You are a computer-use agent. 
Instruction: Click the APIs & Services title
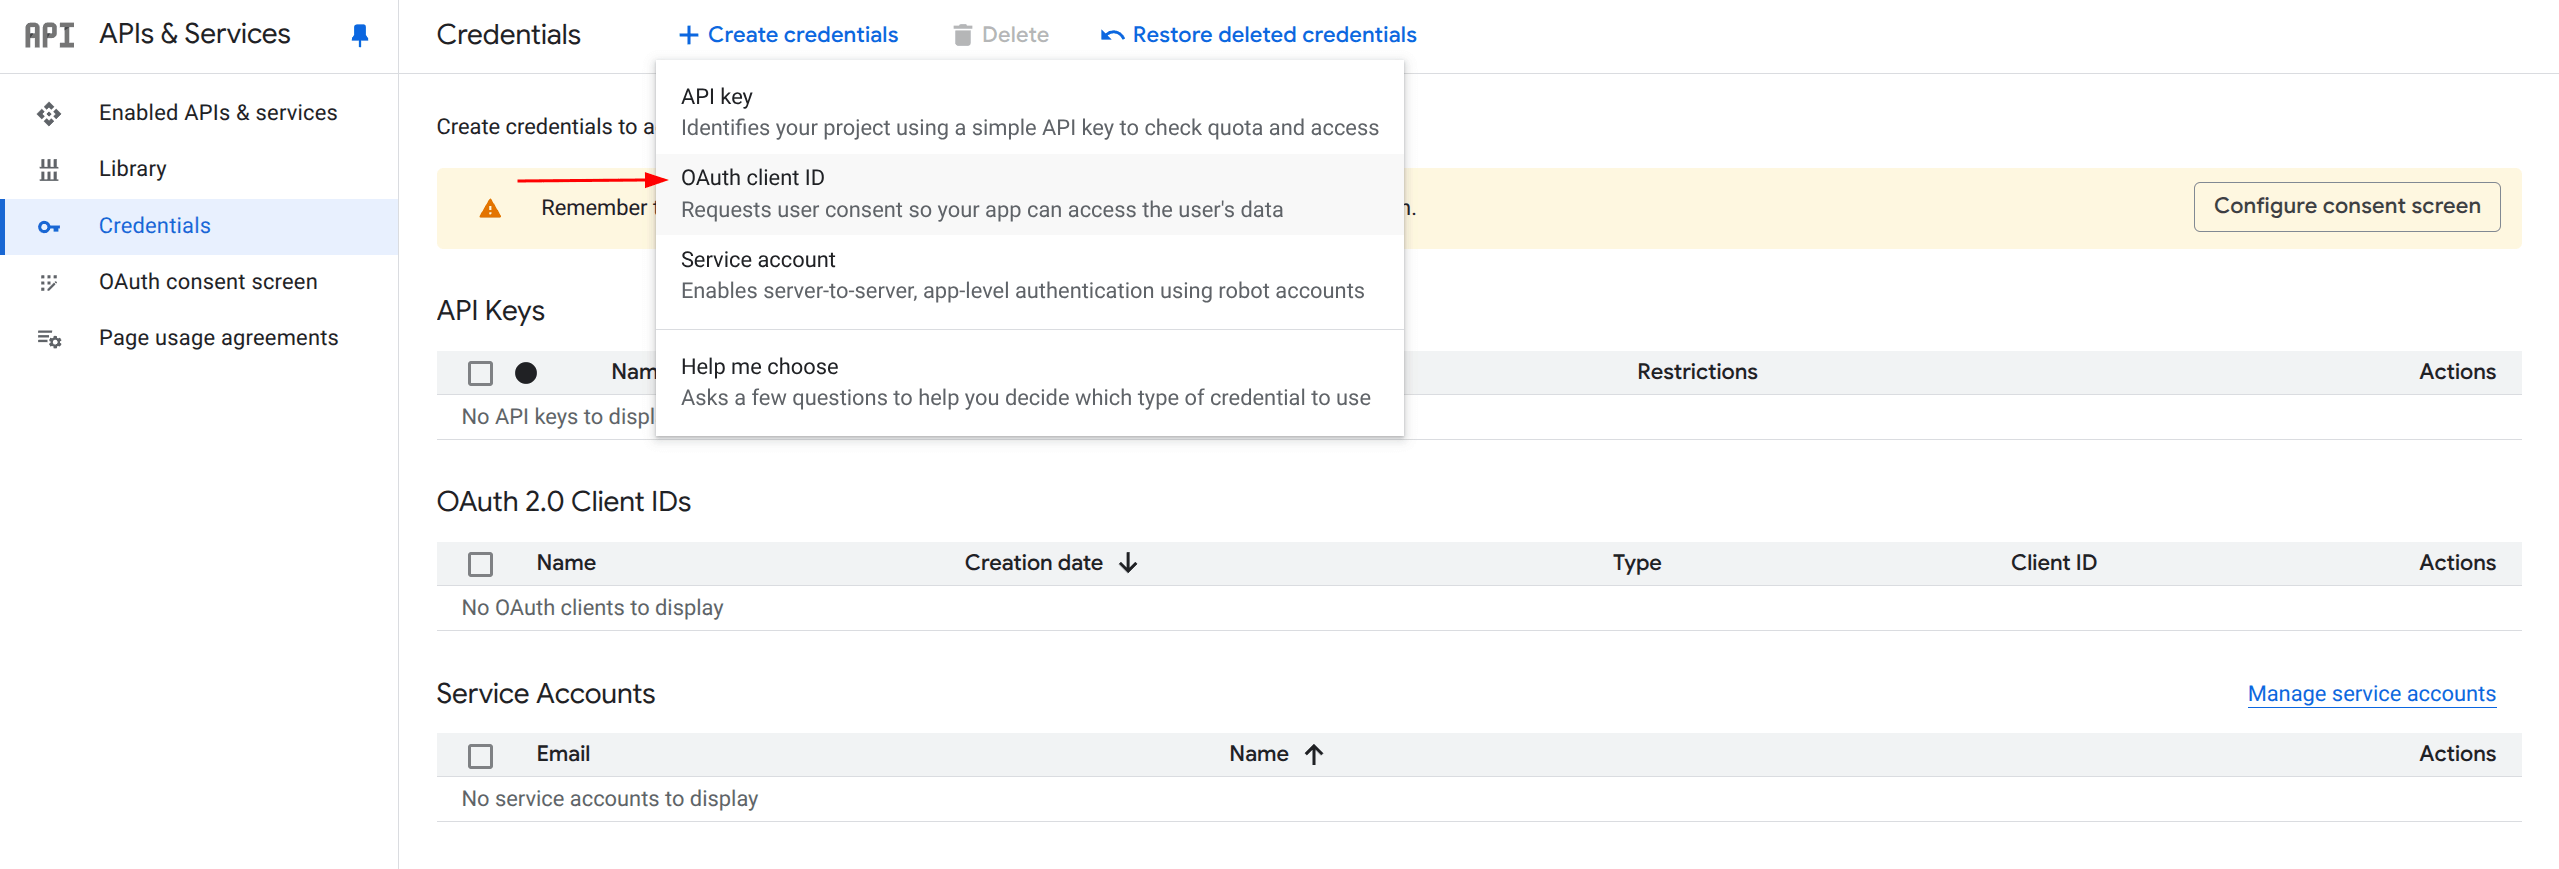[195, 34]
